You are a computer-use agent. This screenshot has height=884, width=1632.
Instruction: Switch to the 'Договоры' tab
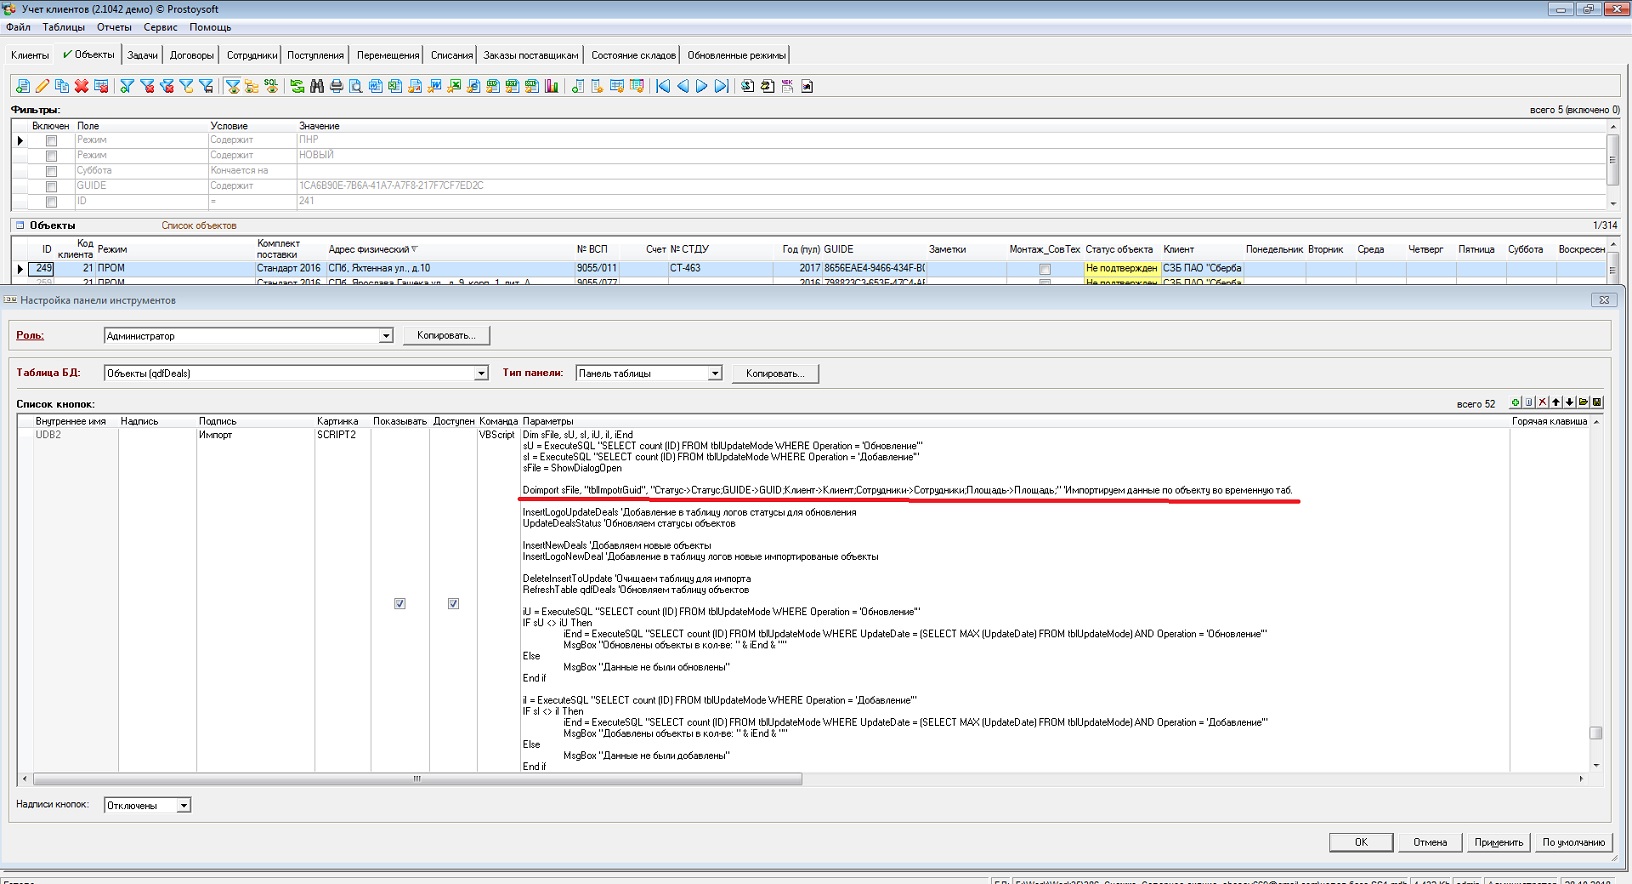[x=191, y=56]
